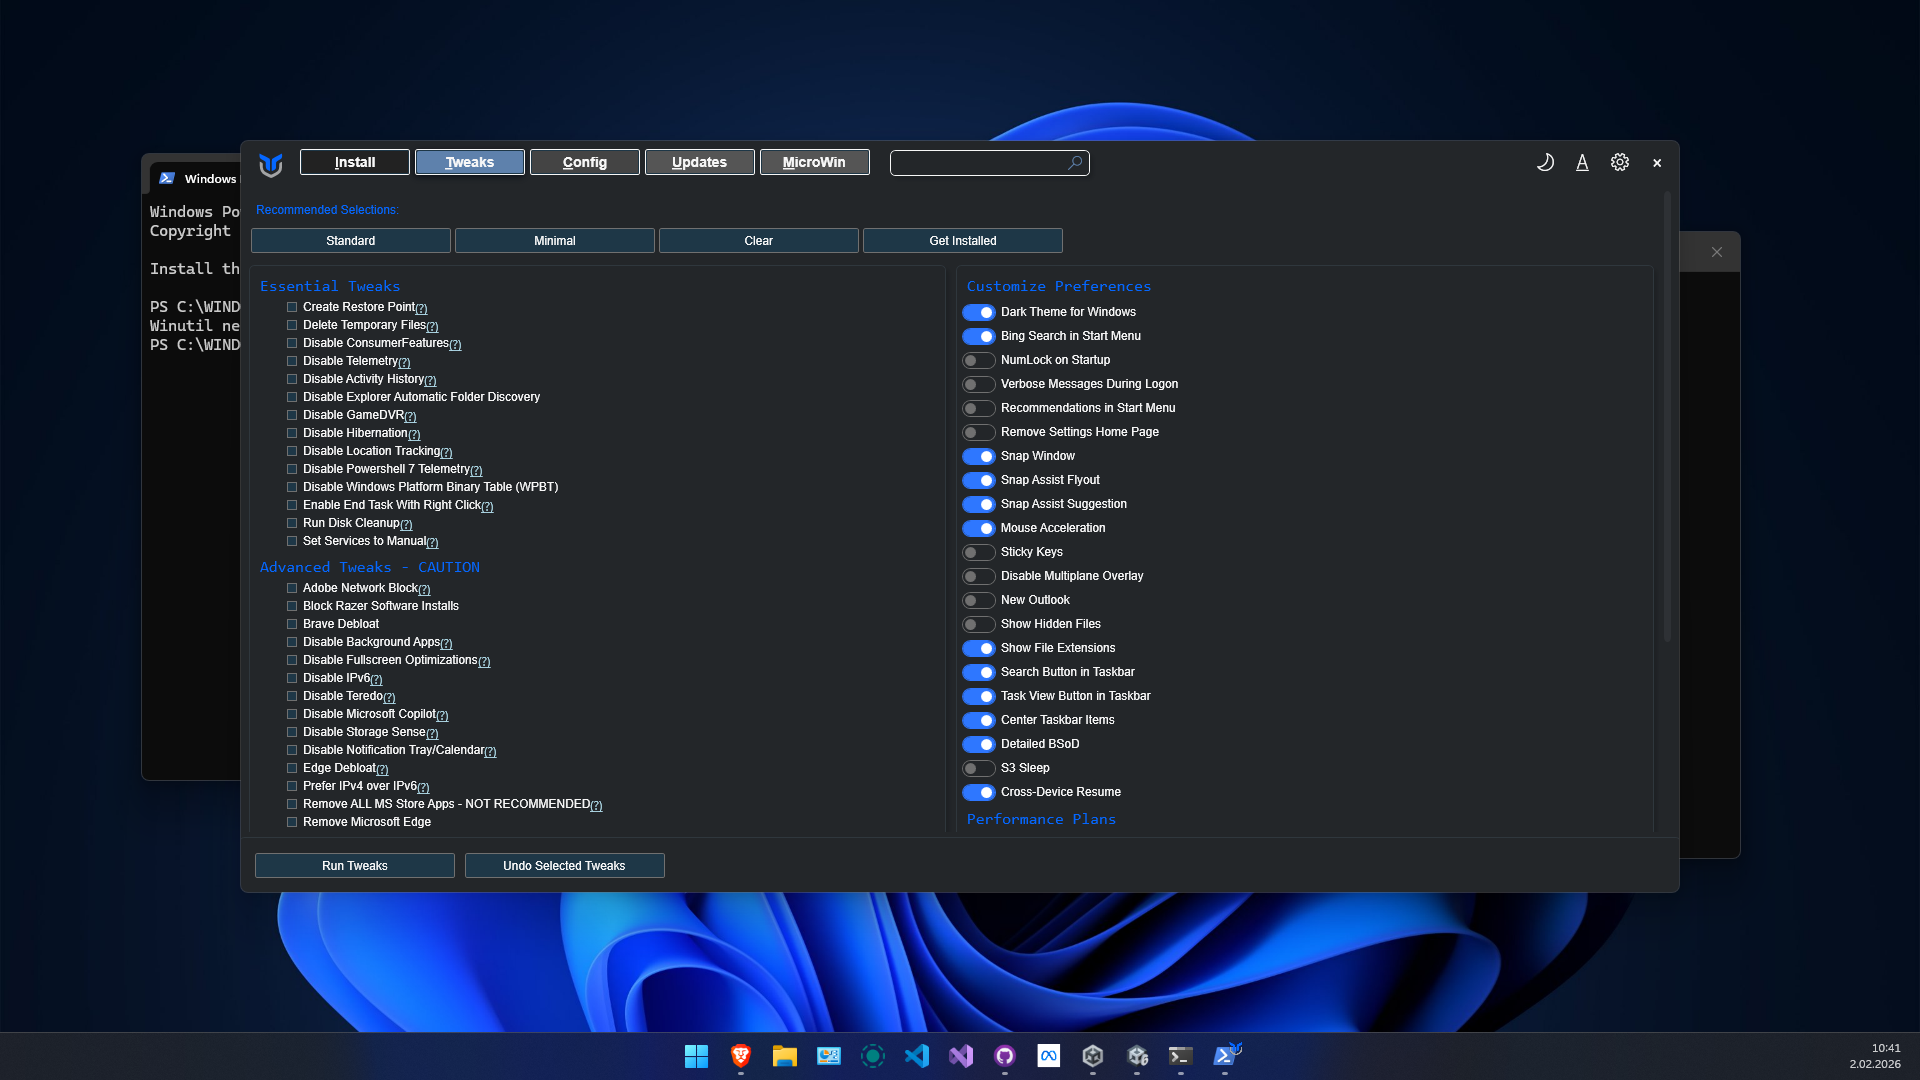Open Visual Studio Code from taskbar

click(917, 1056)
